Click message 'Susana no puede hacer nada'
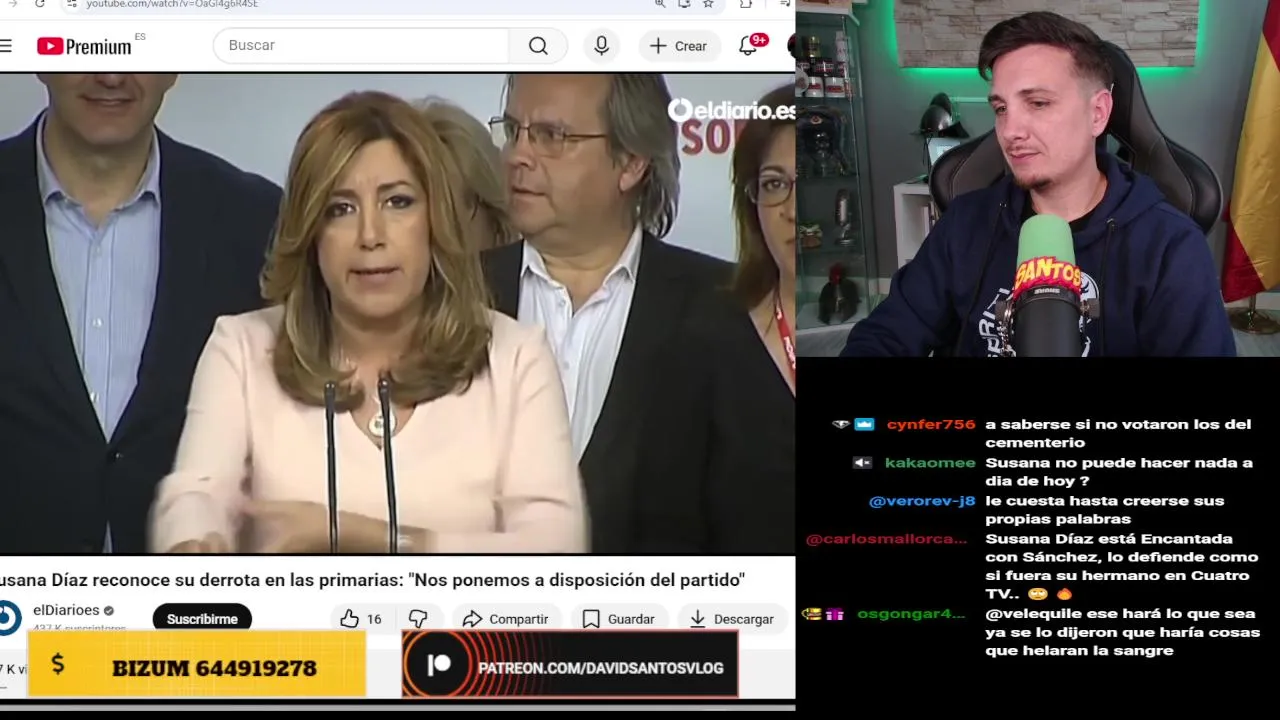The height and width of the screenshot is (720, 1280). click(x=1119, y=471)
